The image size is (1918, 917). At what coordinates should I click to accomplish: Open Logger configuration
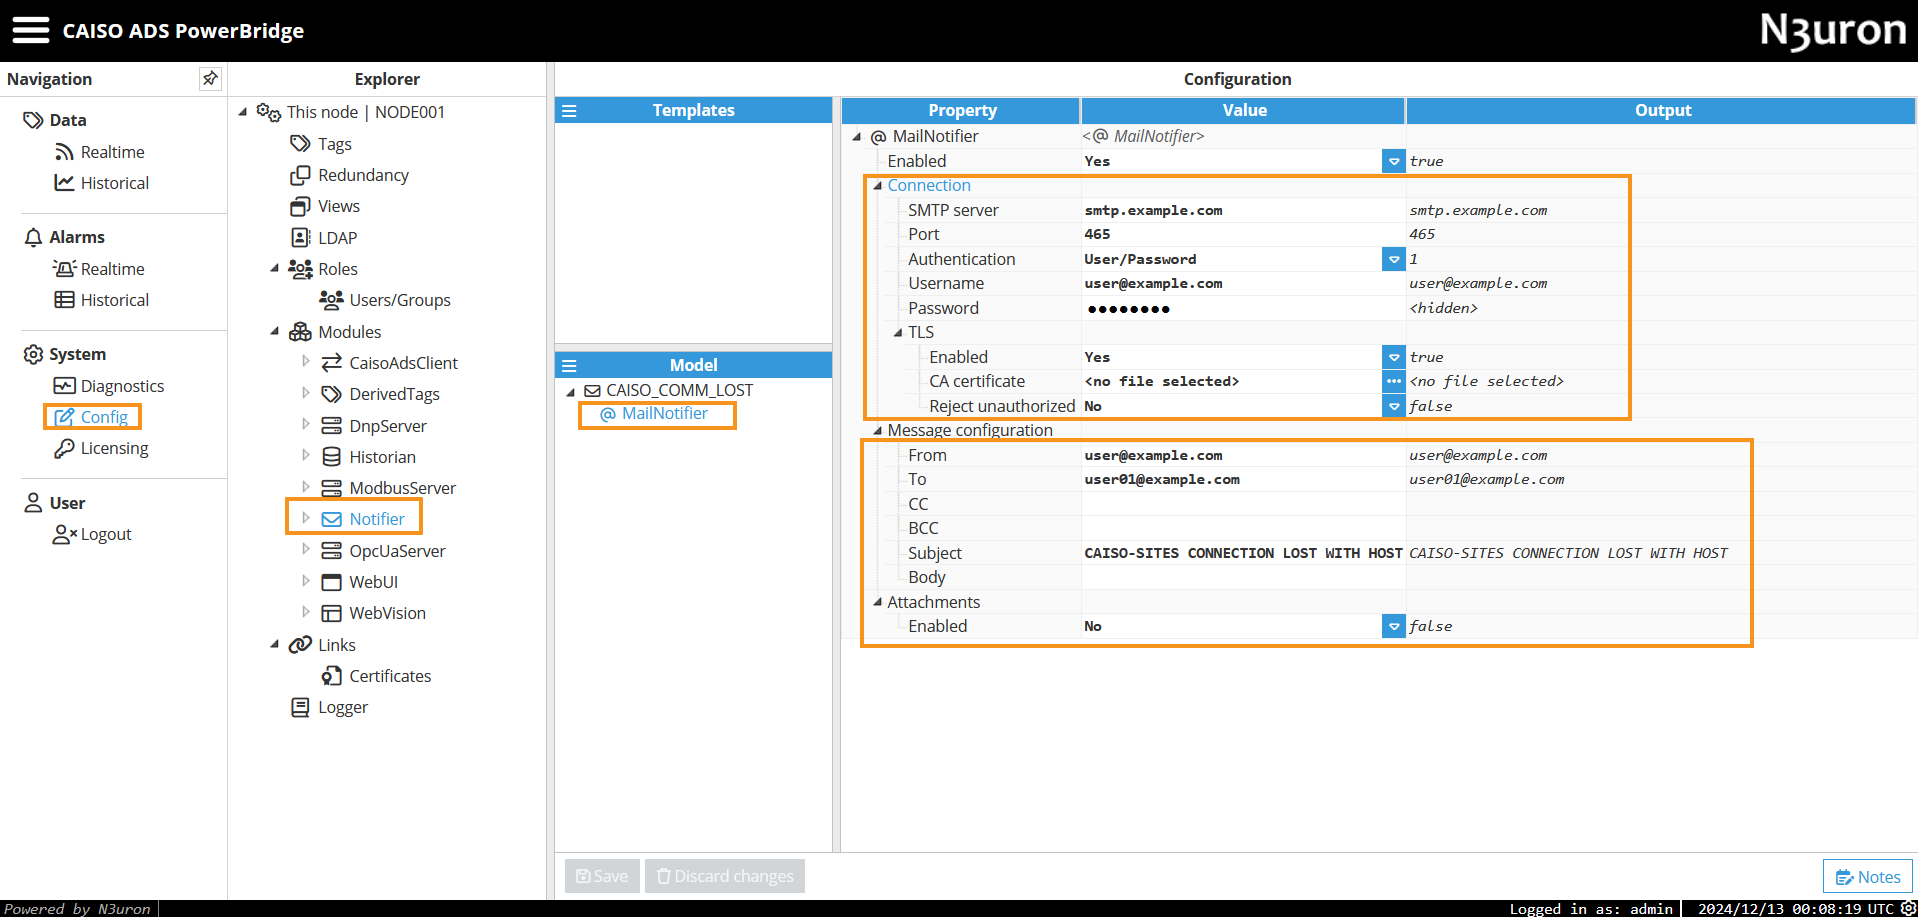(330, 707)
